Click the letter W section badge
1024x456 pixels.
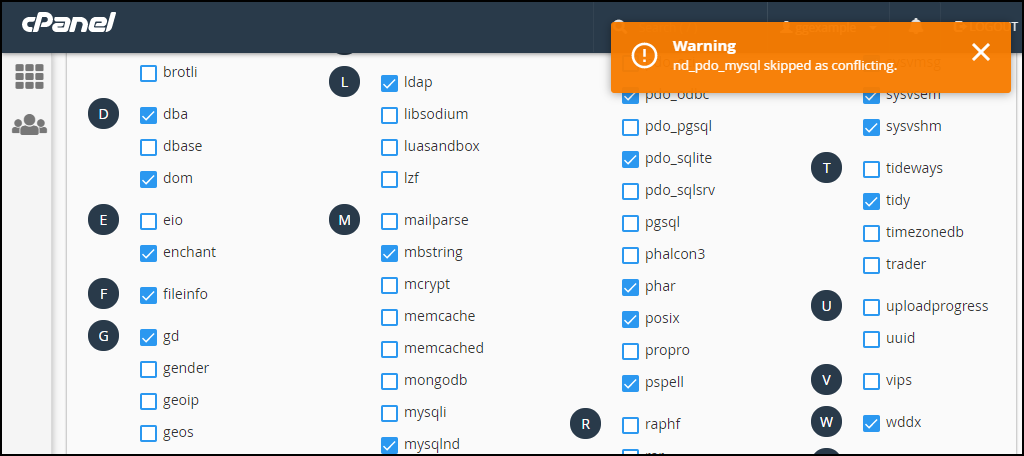point(827,422)
